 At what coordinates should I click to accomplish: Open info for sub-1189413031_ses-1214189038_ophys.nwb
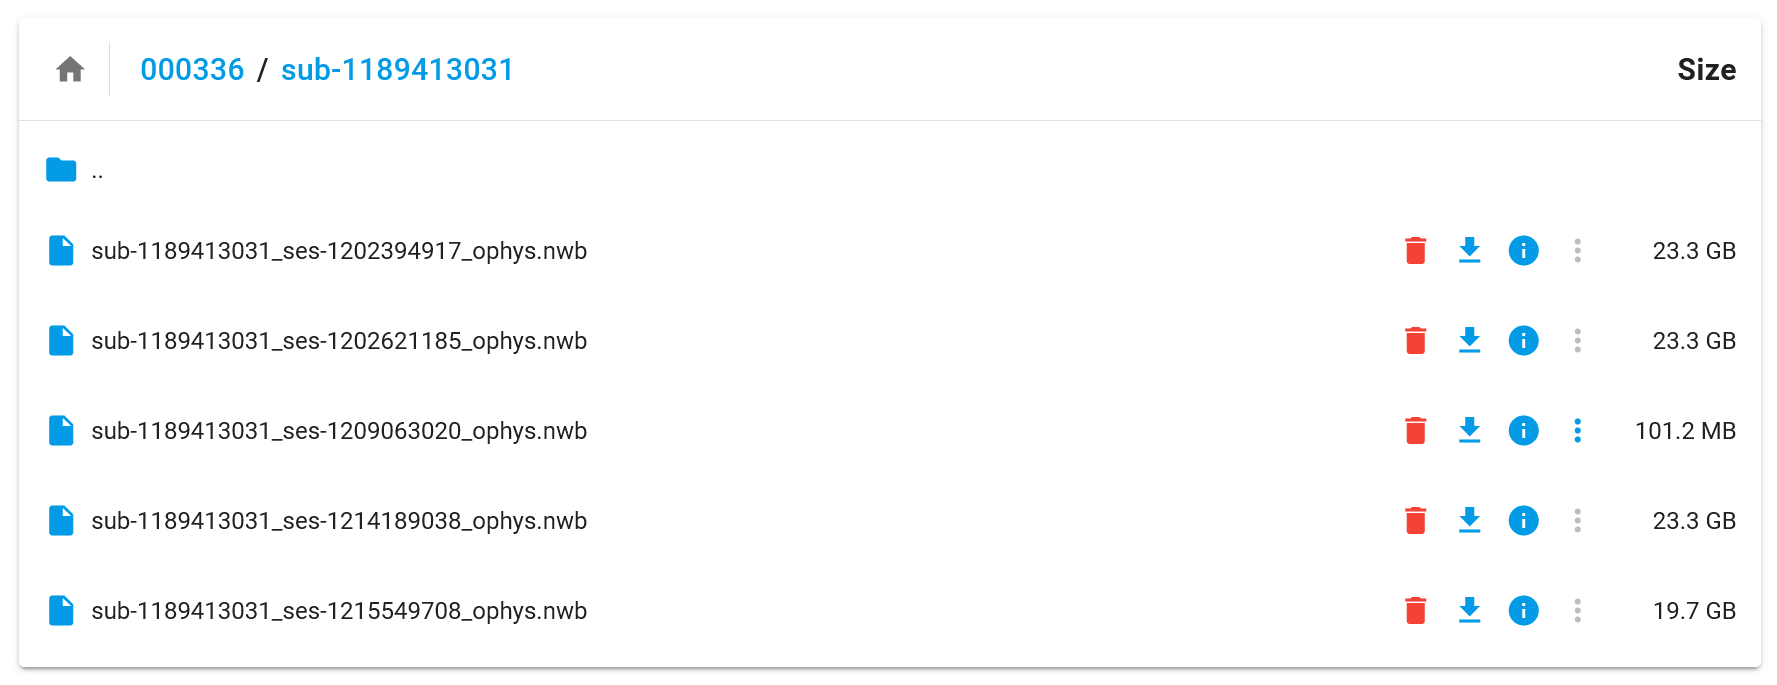coord(1523,520)
